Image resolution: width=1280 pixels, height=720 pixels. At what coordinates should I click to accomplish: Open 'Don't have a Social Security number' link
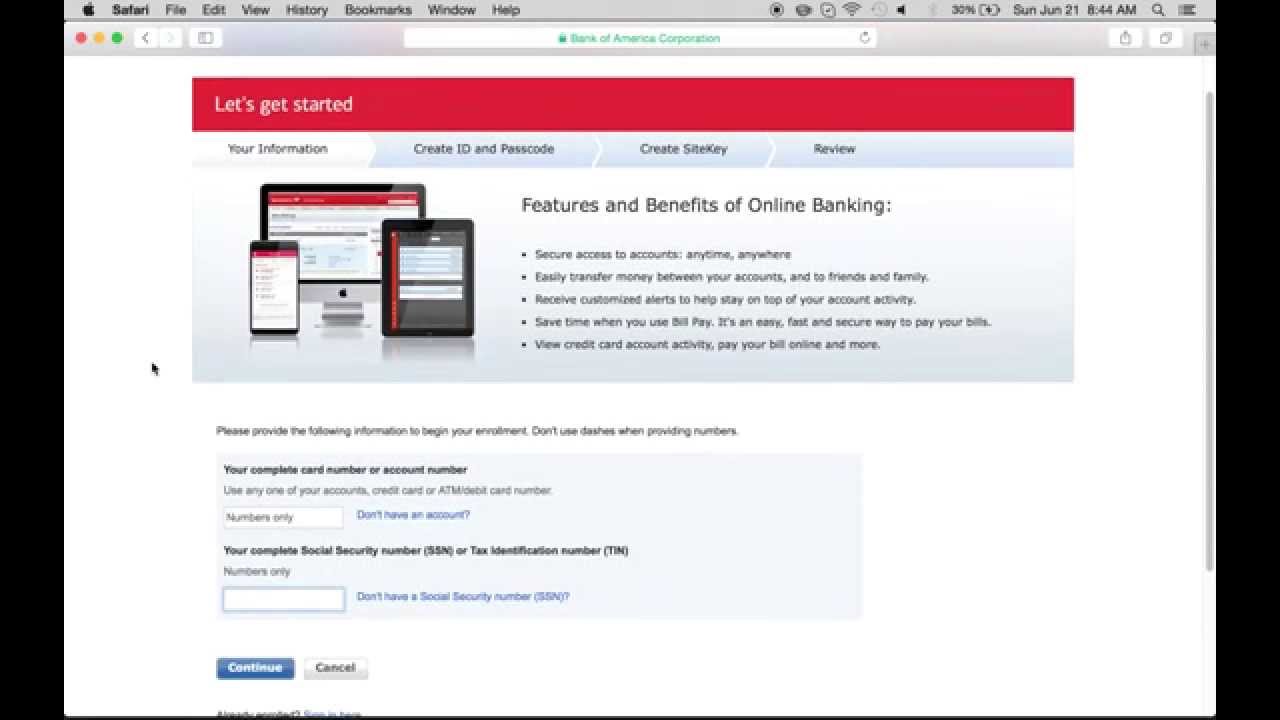click(x=463, y=596)
